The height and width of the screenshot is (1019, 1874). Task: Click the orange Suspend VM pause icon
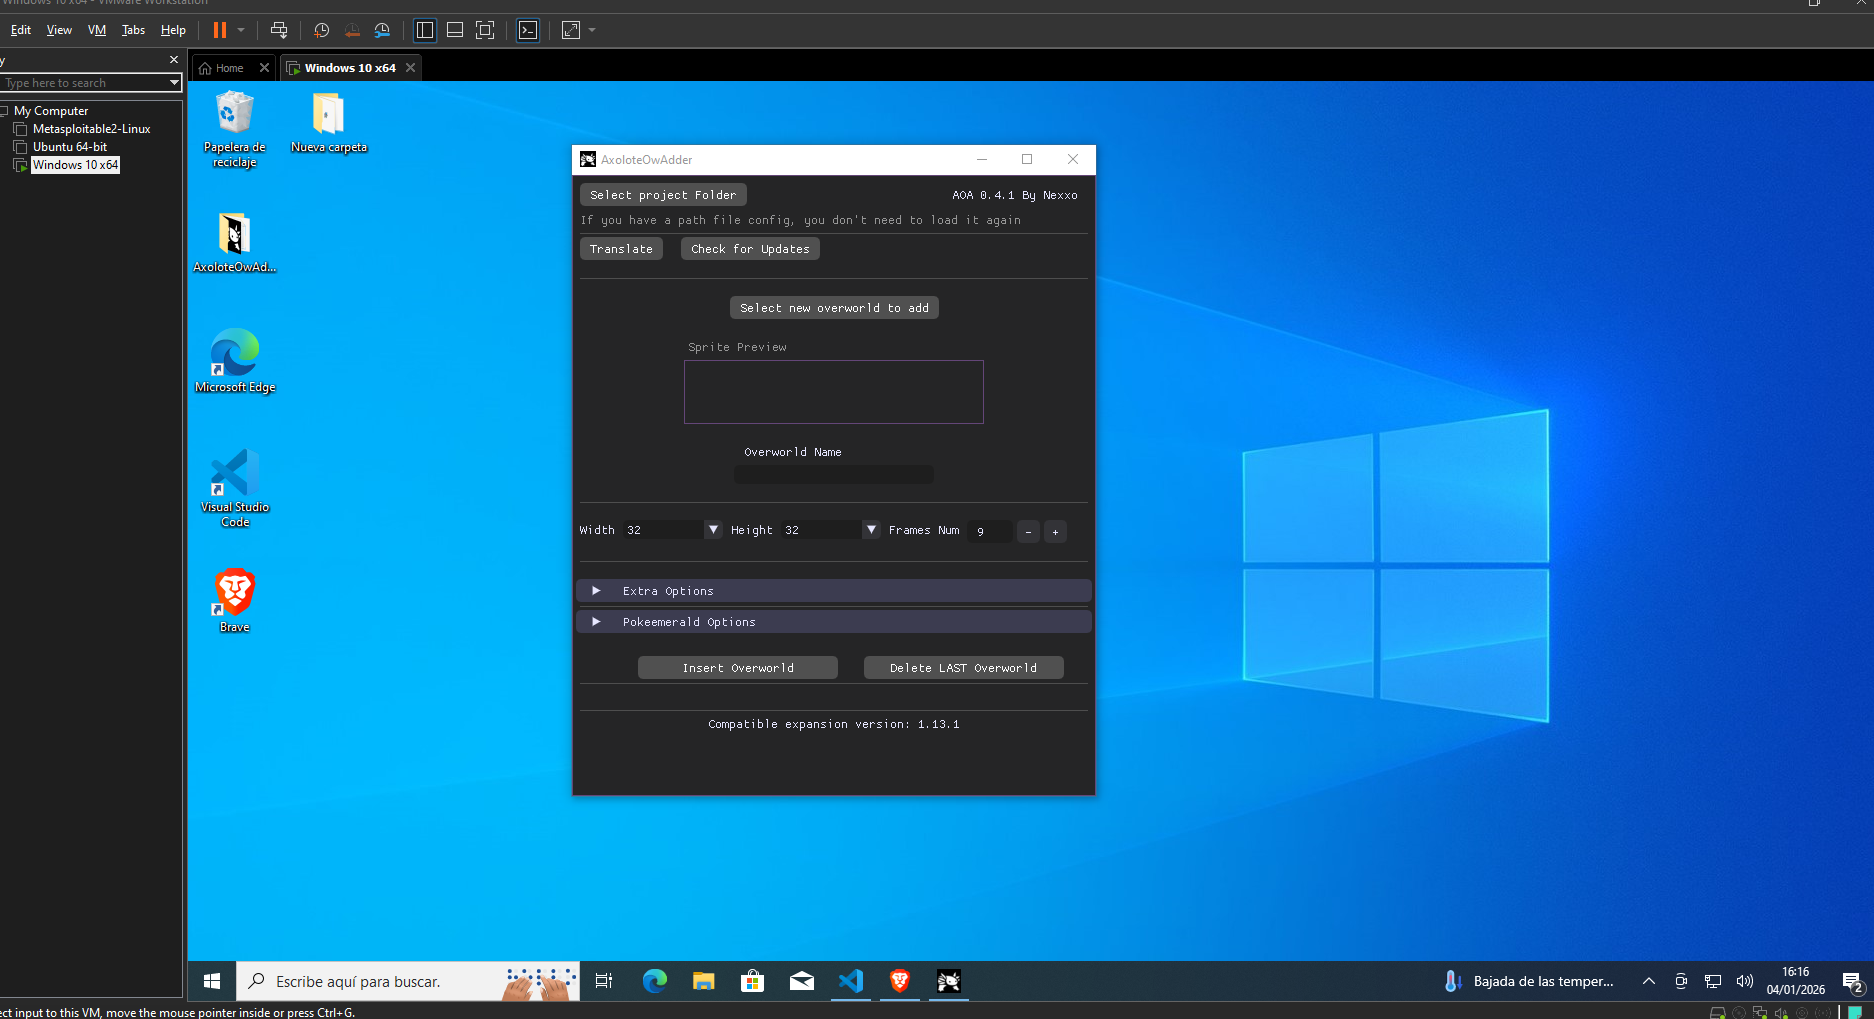pyautogui.click(x=220, y=30)
